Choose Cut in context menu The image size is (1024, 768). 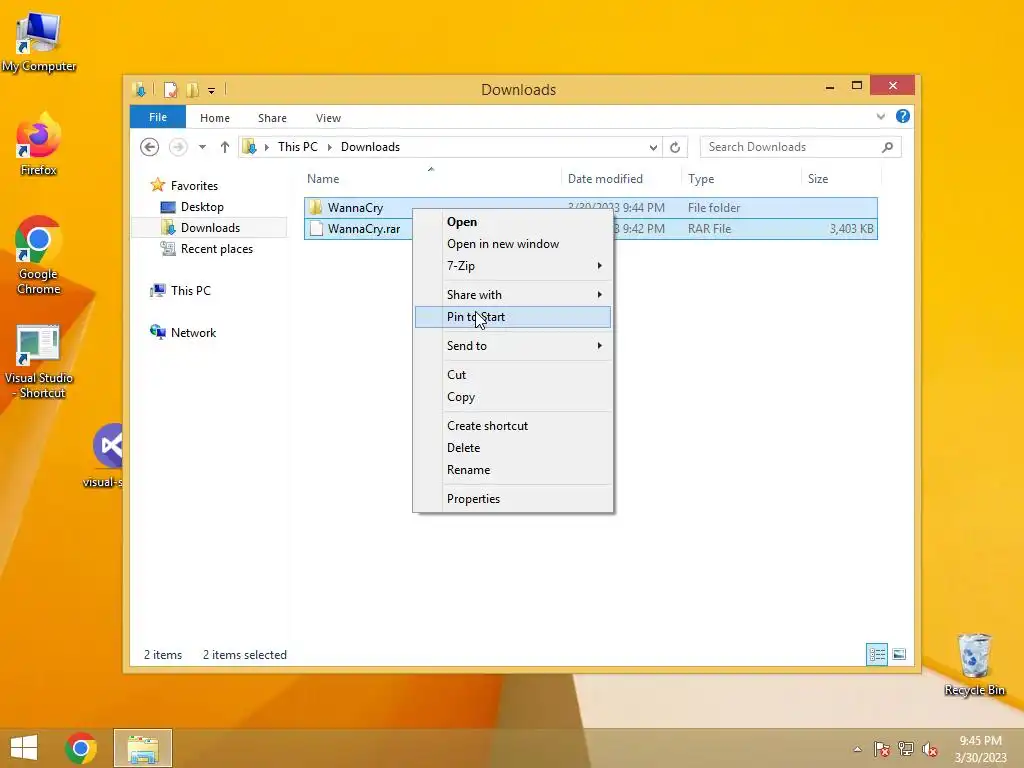click(513, 374)
